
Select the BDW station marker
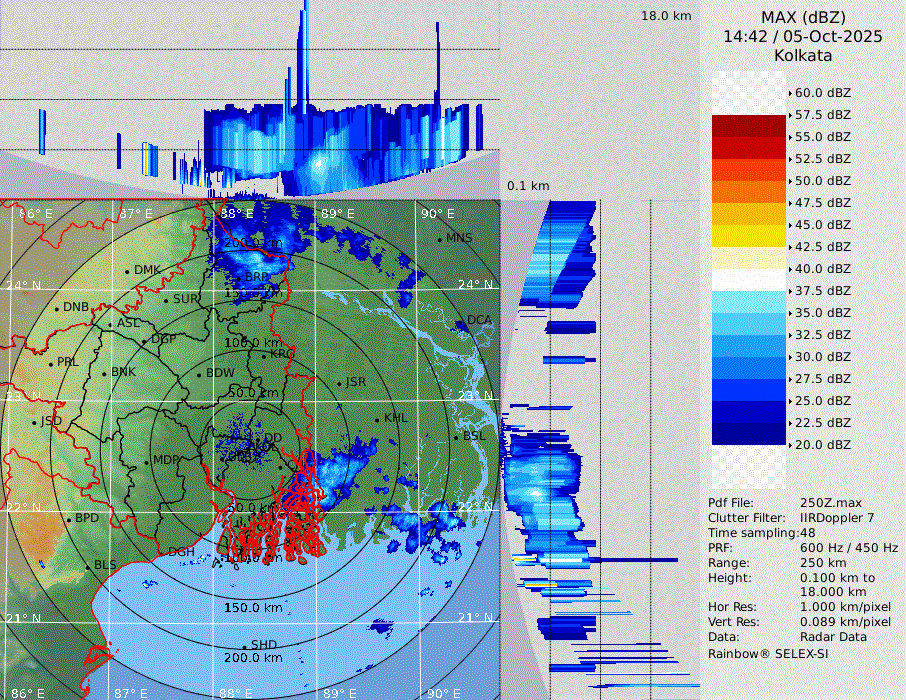pos(199,375)
